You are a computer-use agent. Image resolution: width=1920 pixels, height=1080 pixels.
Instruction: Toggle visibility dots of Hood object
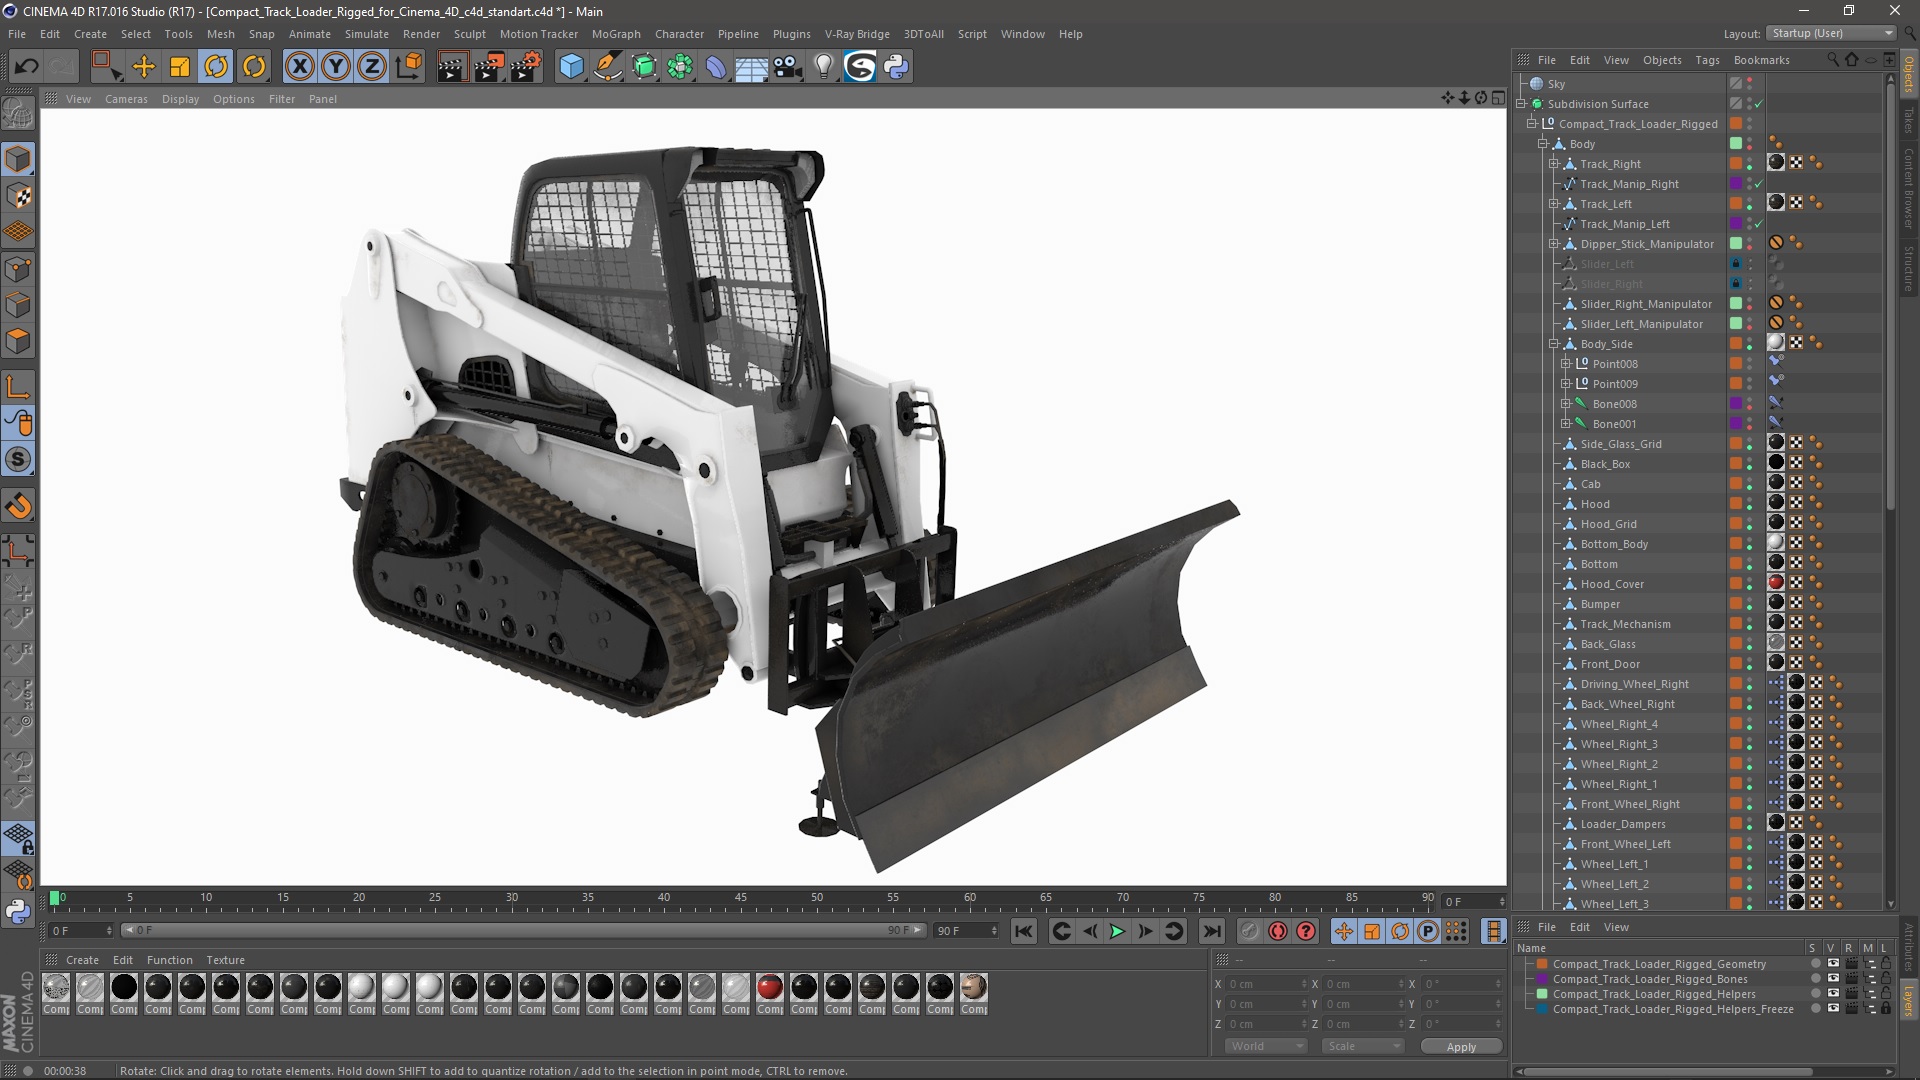[x=1750, y=504]
